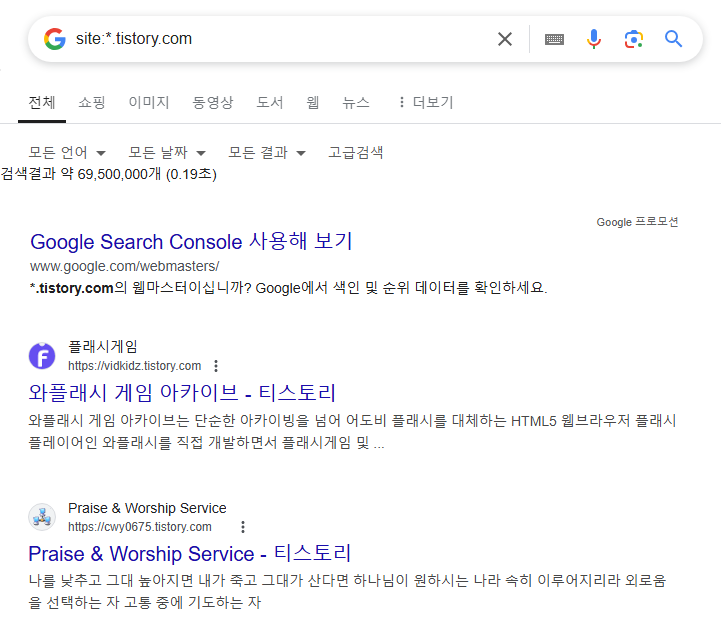Open options dots for cwy0675.tistory.com result
The width and height of the screenshot is (721, 636).
click(x=243, y=527)
